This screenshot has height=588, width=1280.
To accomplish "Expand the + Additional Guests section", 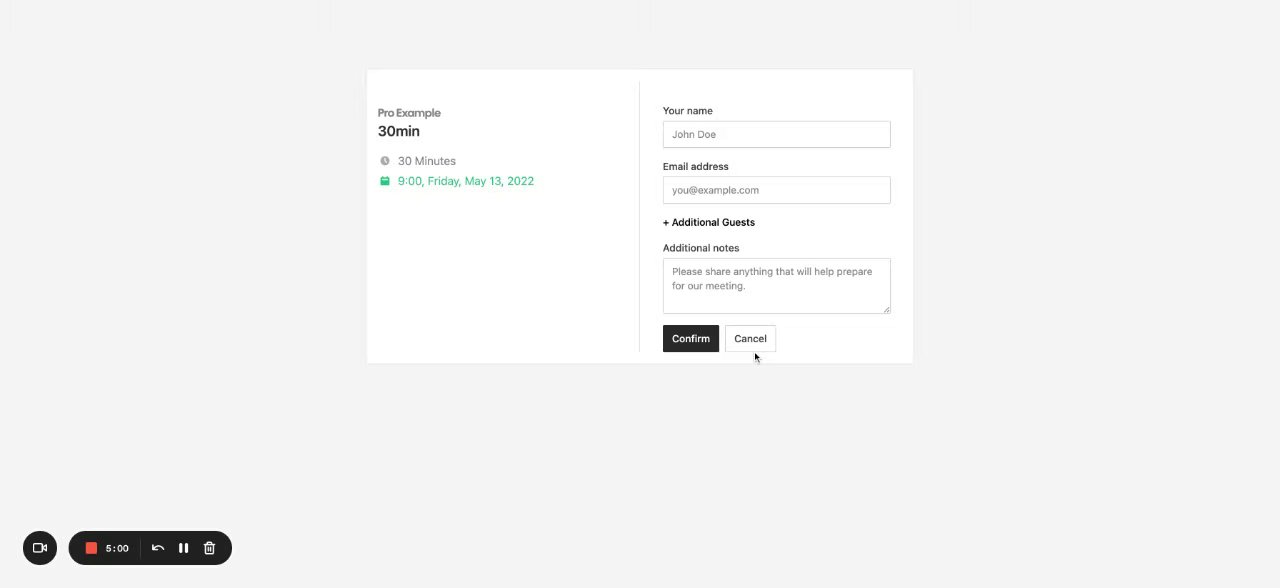I will (709, 222).
